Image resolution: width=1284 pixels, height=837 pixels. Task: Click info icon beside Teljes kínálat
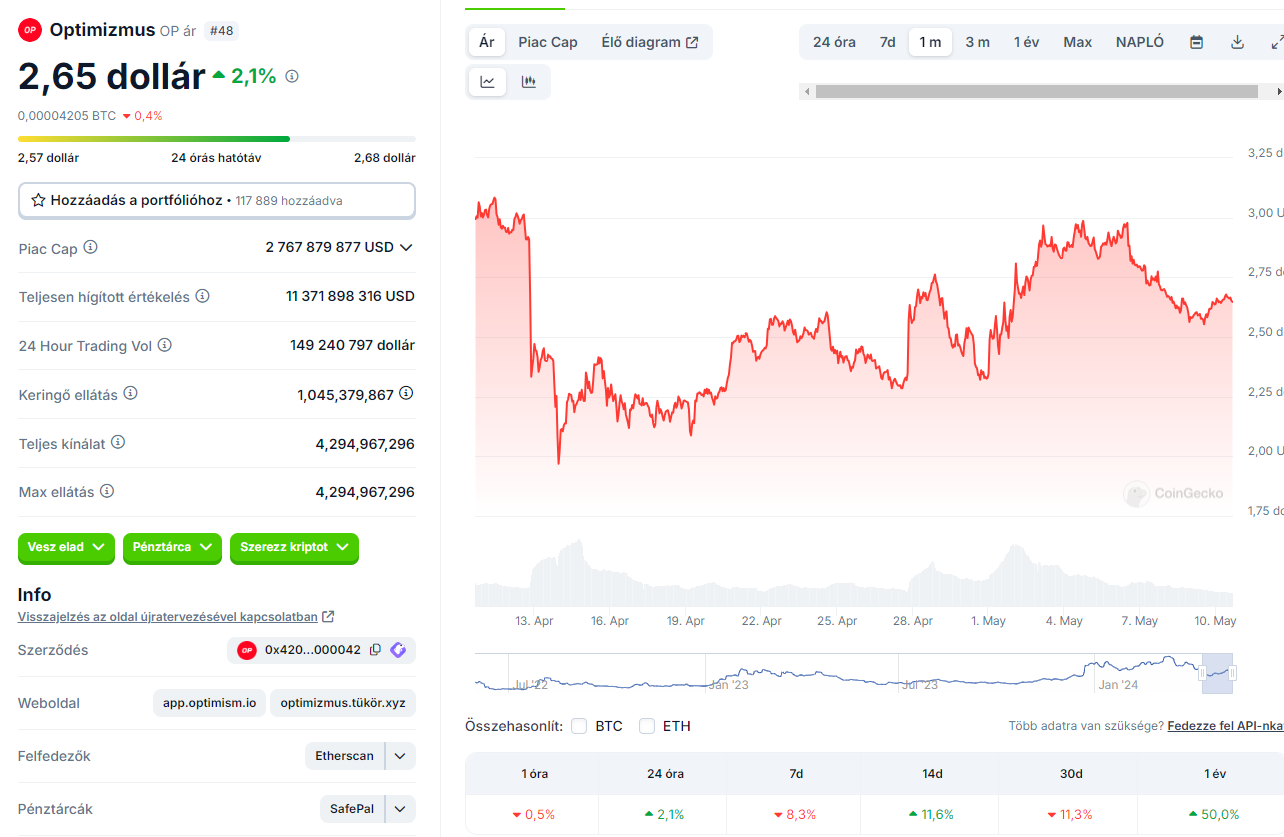tap(118, 442)
